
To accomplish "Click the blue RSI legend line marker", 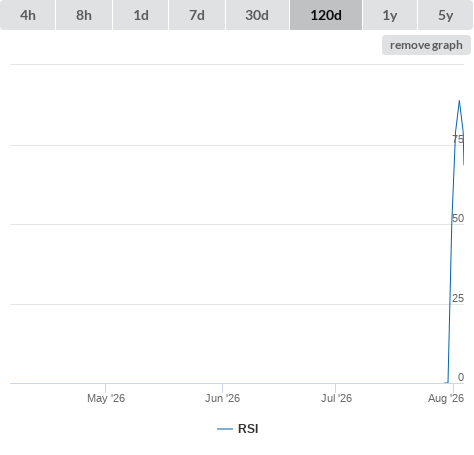I will [225, 429].
